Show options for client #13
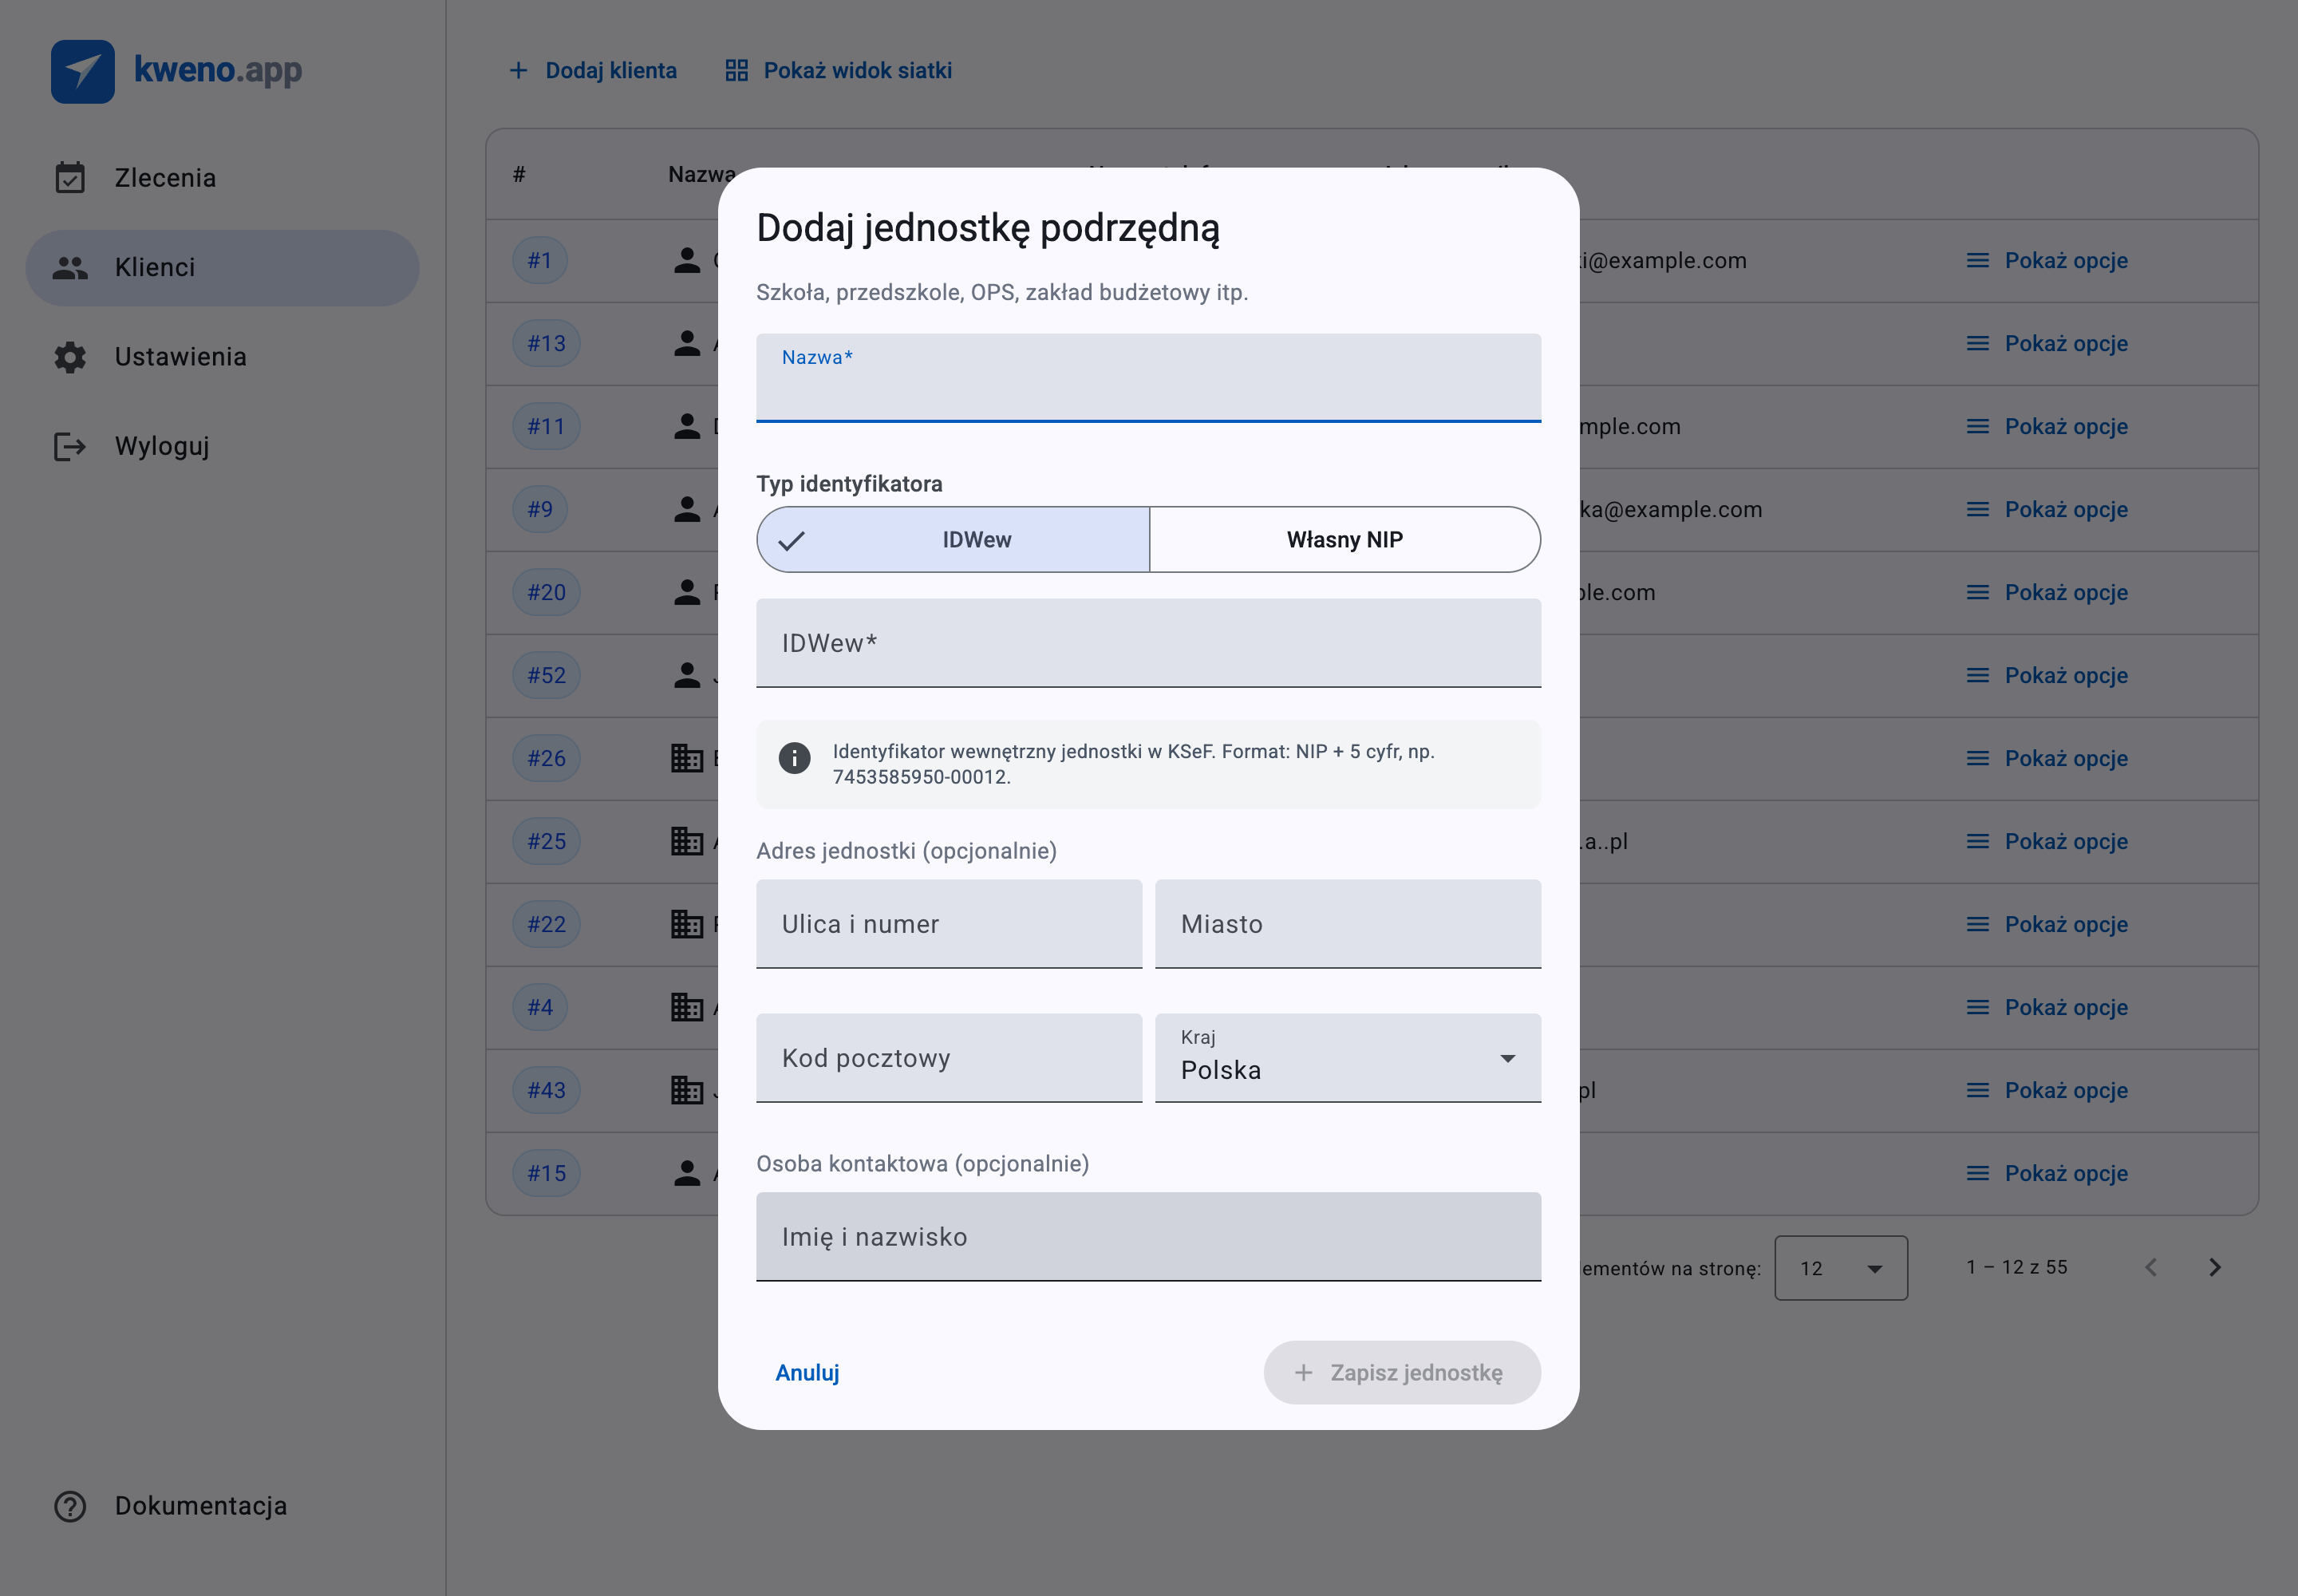Screen dimensions: 2298x1596 click(x=2047, y=343)
